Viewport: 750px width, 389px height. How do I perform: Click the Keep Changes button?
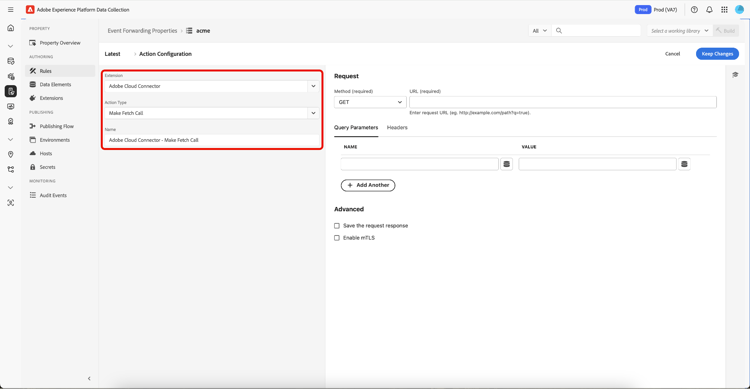click(x=717, y=54)
